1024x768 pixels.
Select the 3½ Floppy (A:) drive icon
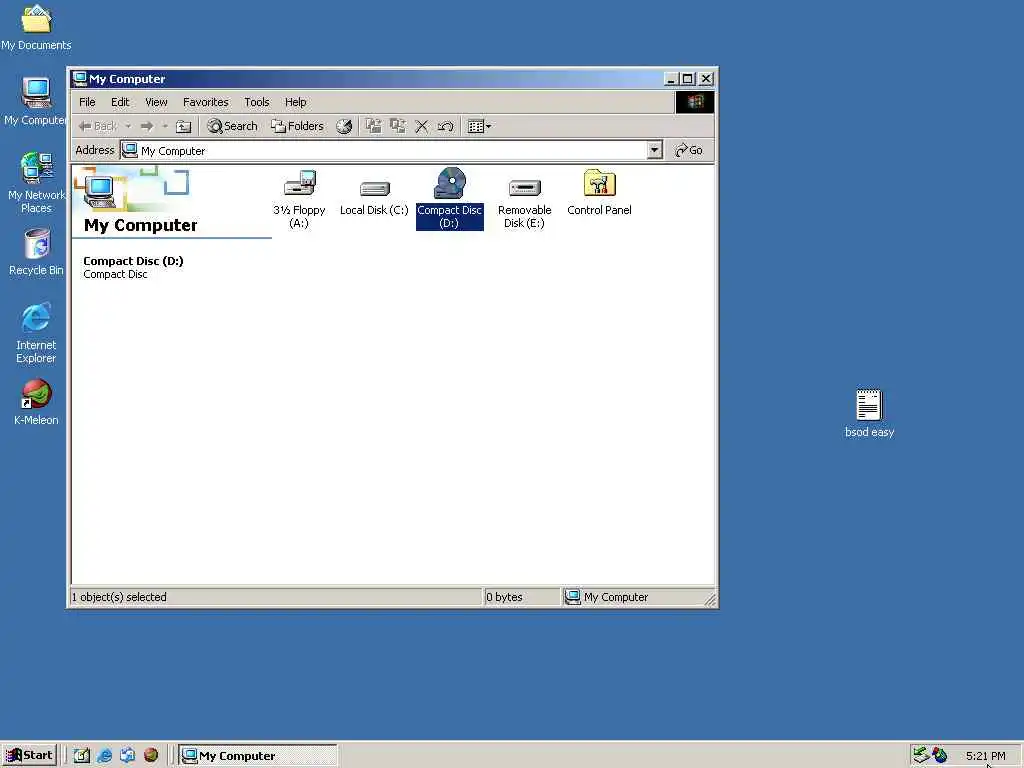[x=300, y=184]
